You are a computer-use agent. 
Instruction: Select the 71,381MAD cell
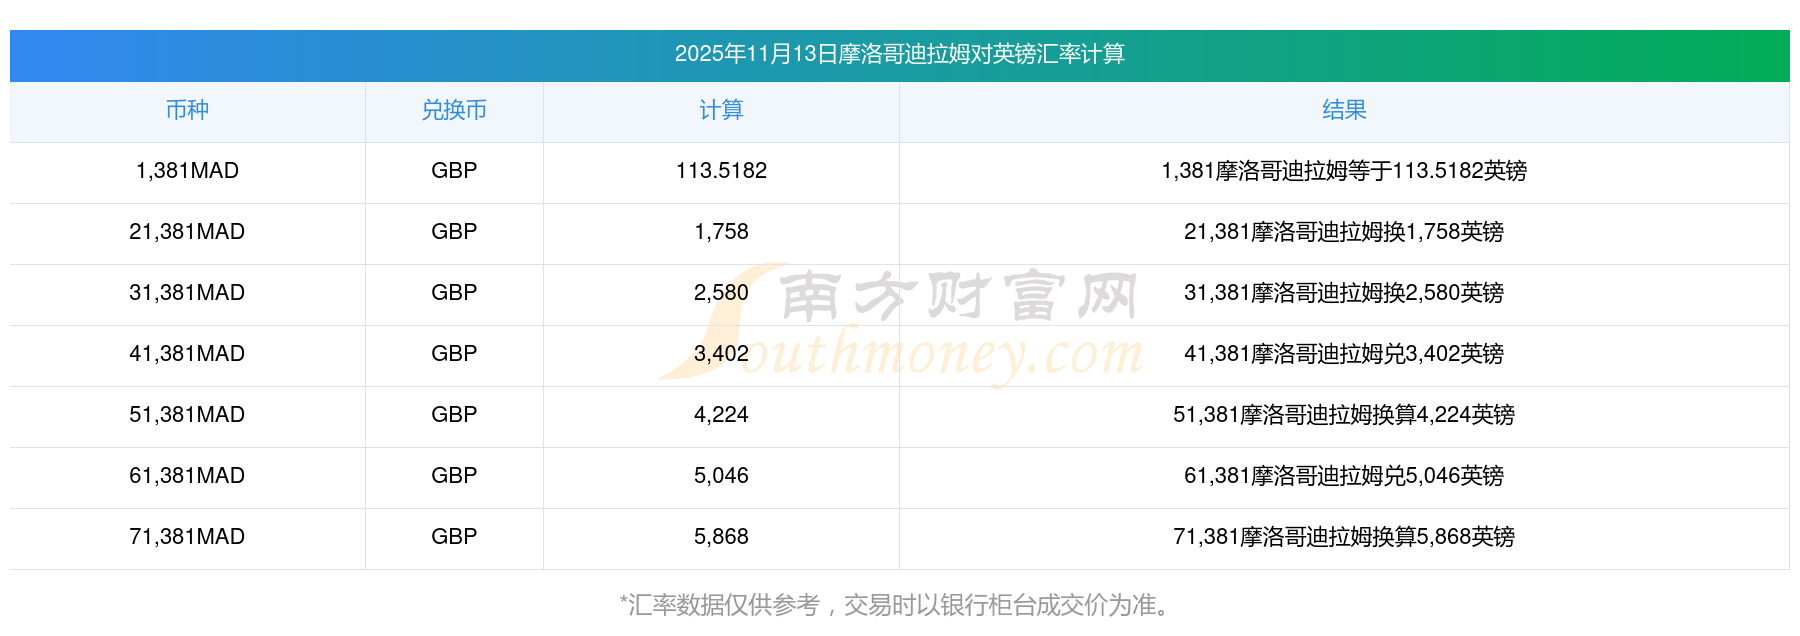click(x=187, y=537)
